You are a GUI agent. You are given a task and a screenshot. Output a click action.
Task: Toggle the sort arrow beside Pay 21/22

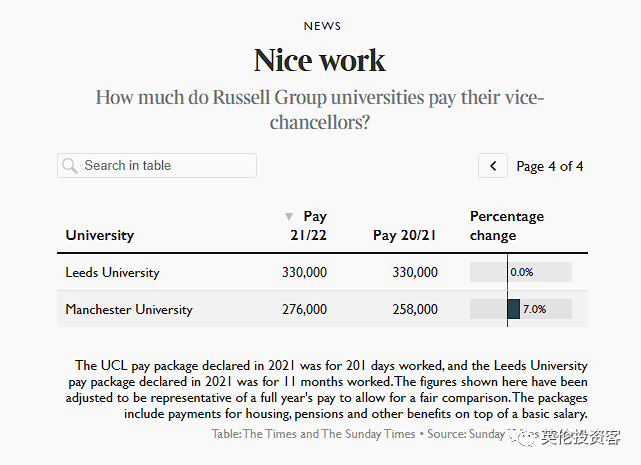(x=289, y=216)
